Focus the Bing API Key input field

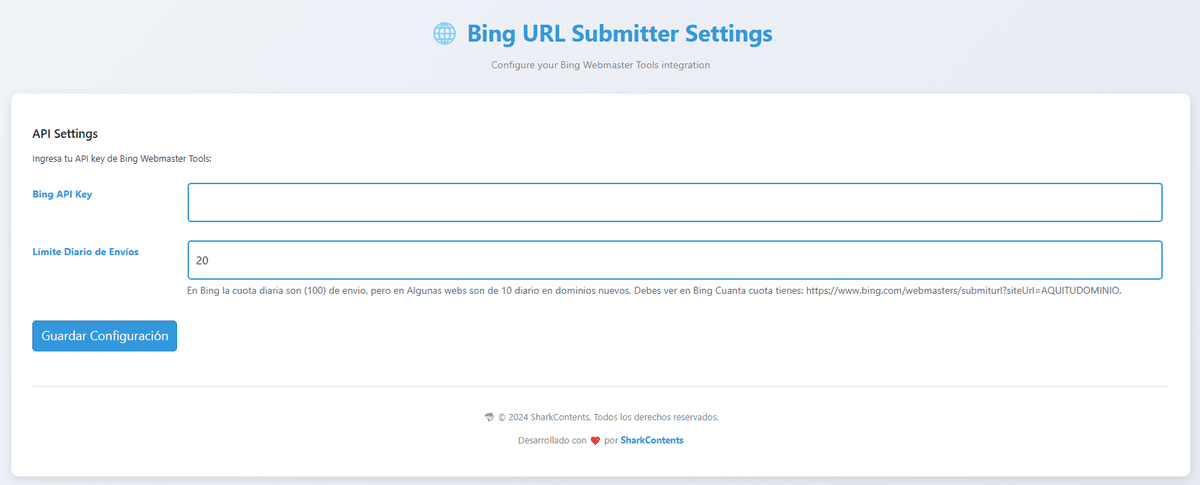(x=674, y=202)
